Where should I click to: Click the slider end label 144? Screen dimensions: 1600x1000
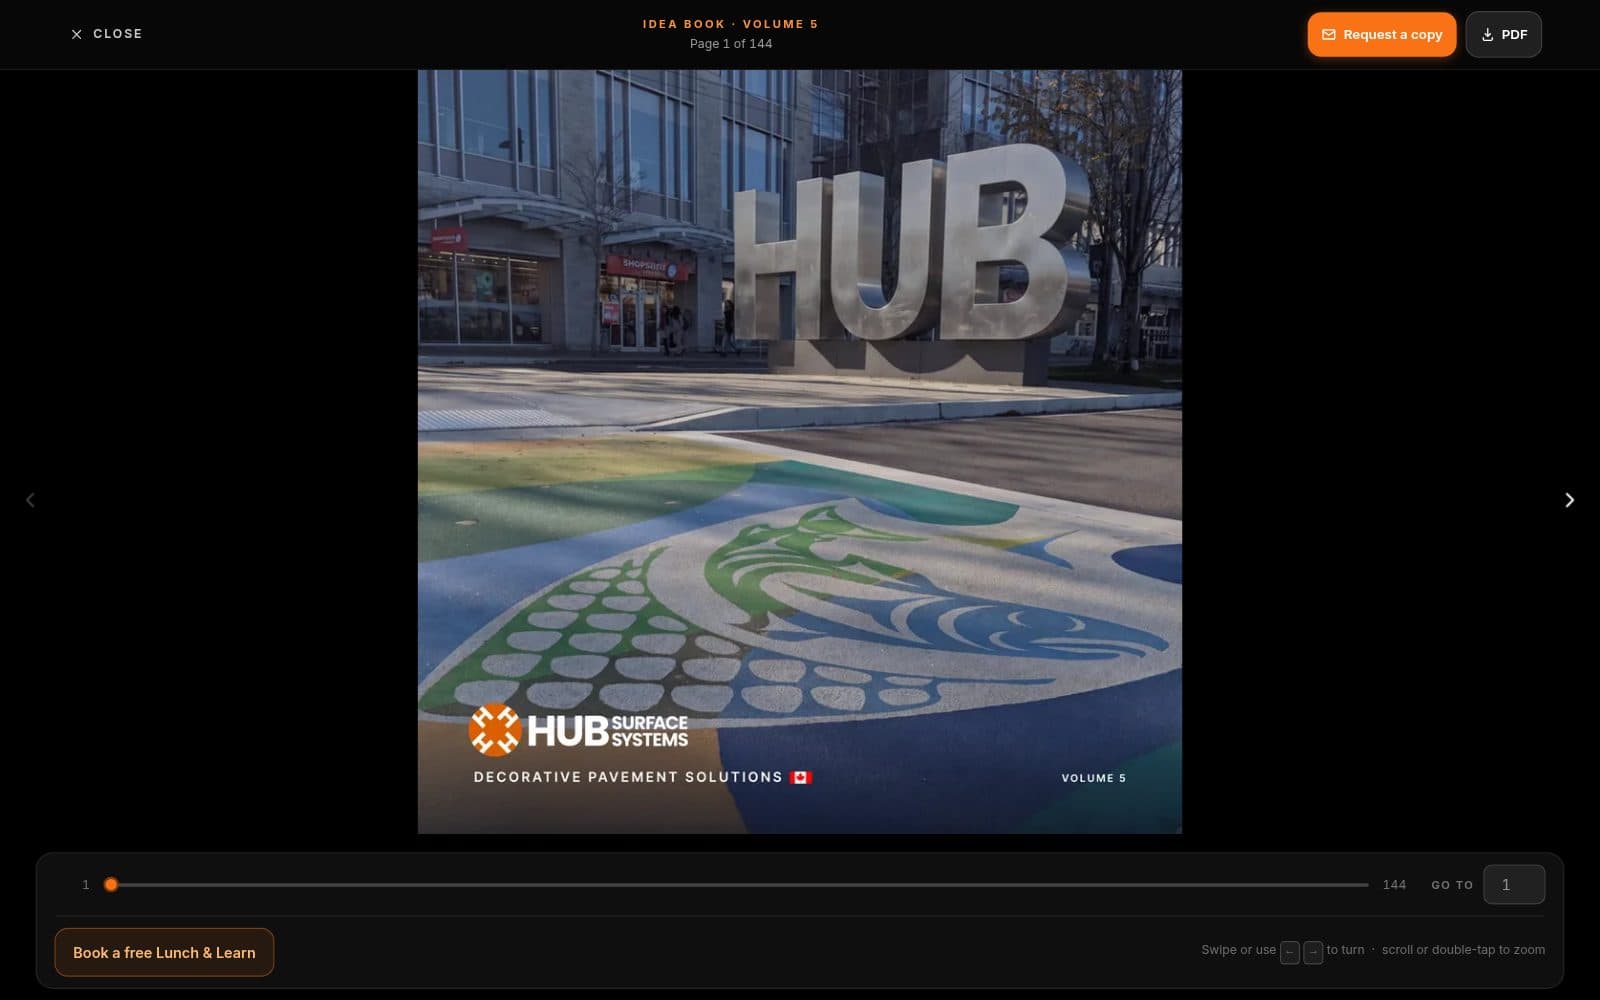pos(1394,885)
